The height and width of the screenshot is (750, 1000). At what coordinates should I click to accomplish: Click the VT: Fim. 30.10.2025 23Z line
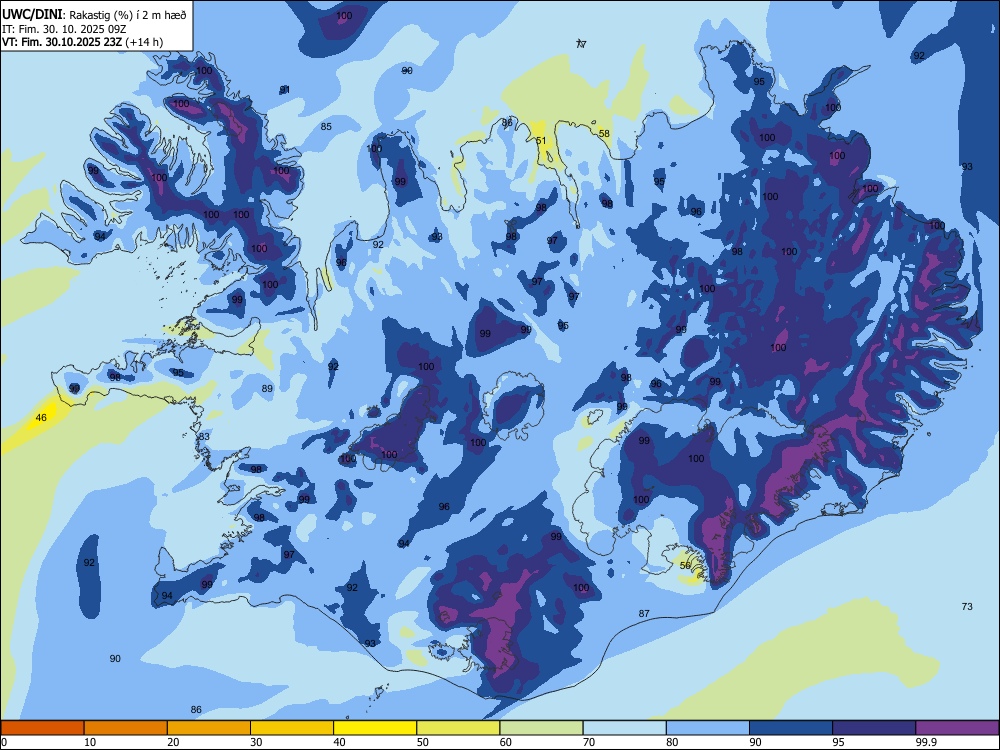pyautogui.click(x=82, y=42)
